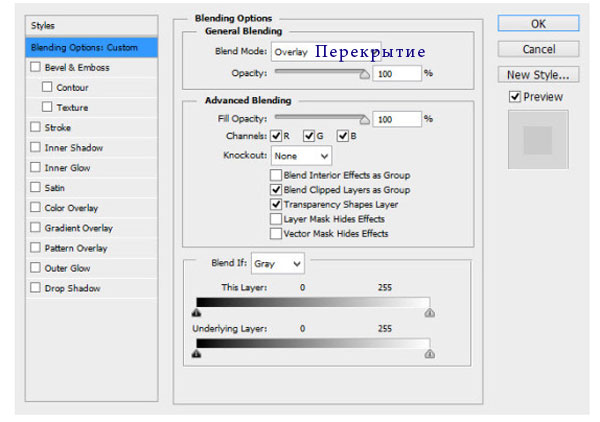Enable Vector Mask Hides Effects

276,233
